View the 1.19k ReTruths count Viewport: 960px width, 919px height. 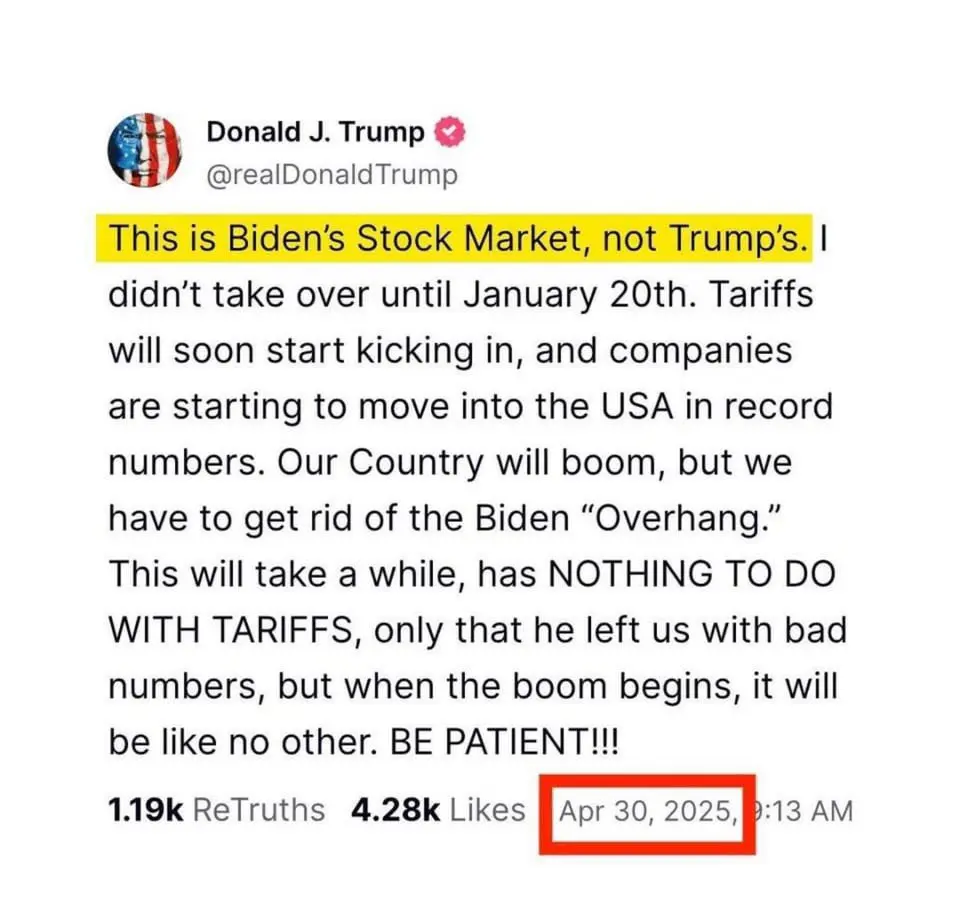pos(146,810)
